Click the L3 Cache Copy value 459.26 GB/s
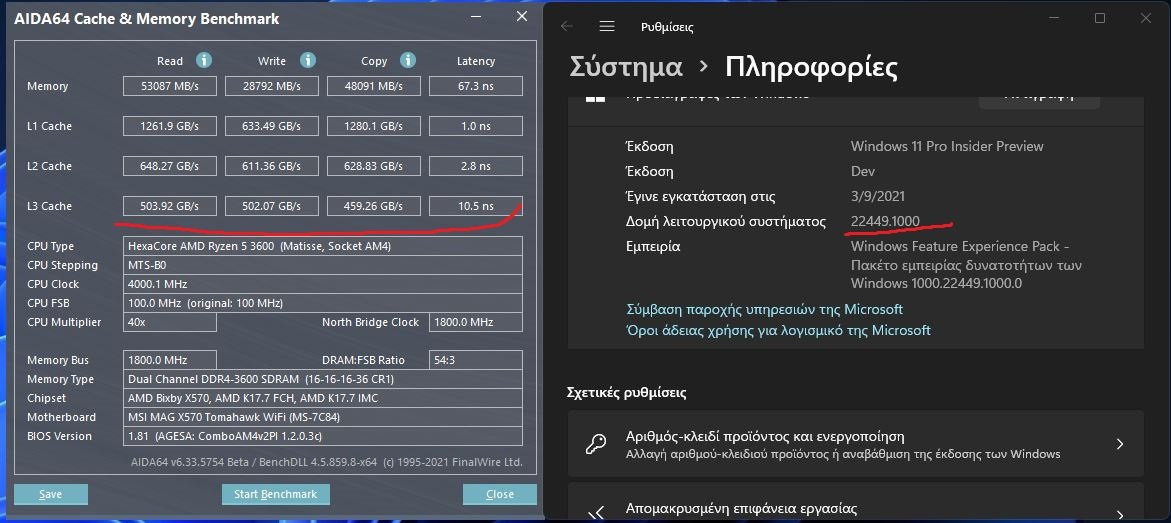Viewport: 1171px width, 523px height. (x=374, y=206)
